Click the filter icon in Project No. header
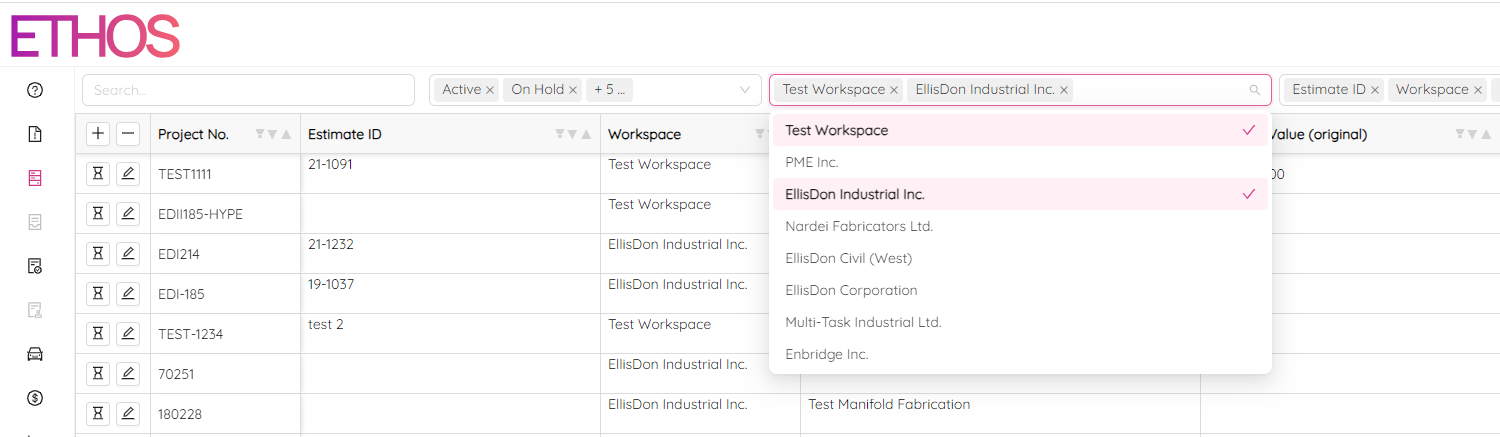Image resolution: width=1500 pixels, height=437 pixels. point(260,134)
